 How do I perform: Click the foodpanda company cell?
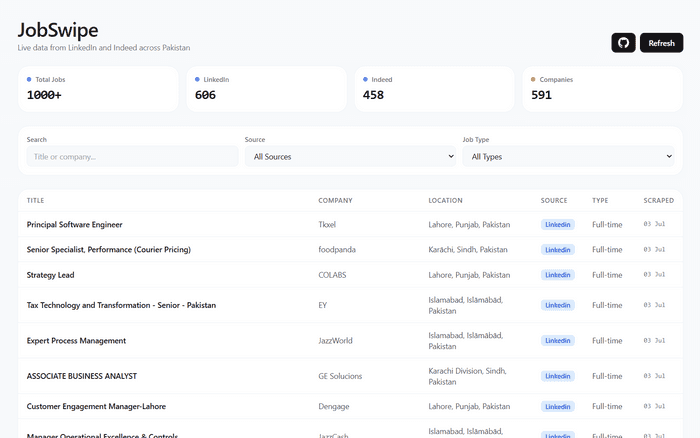tap(337, 250)
